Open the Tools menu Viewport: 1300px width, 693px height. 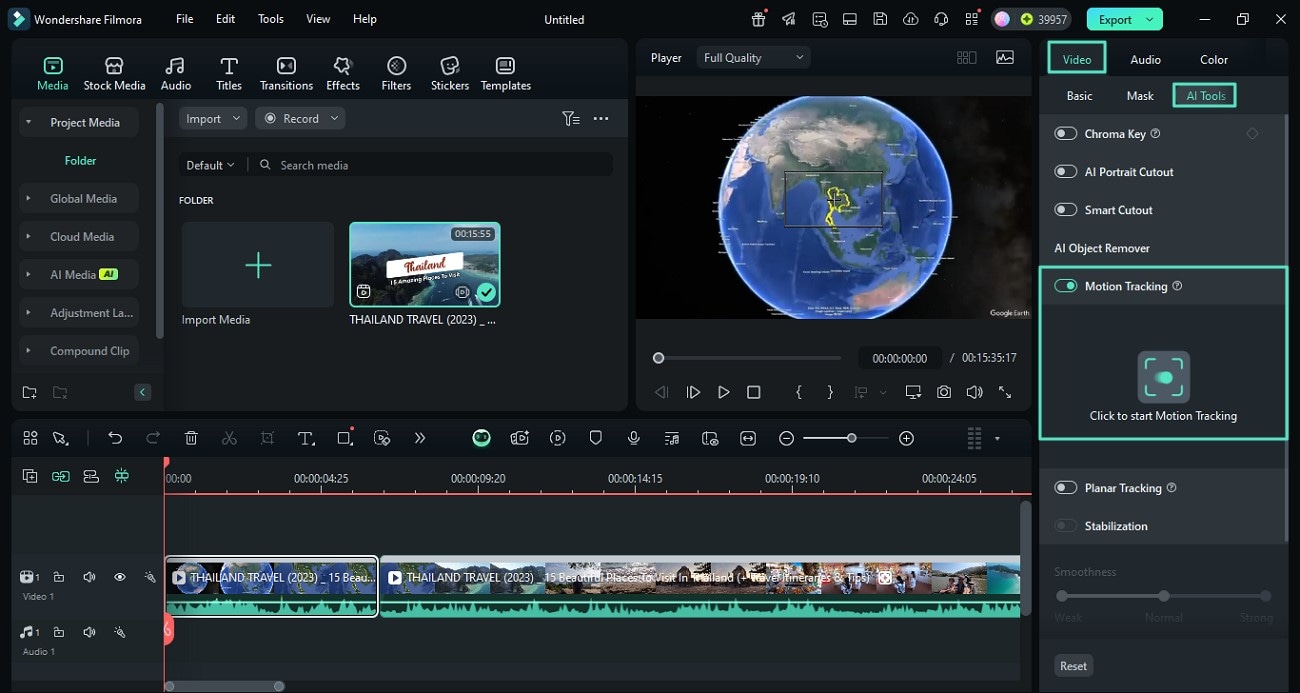(x=270, y=19)
